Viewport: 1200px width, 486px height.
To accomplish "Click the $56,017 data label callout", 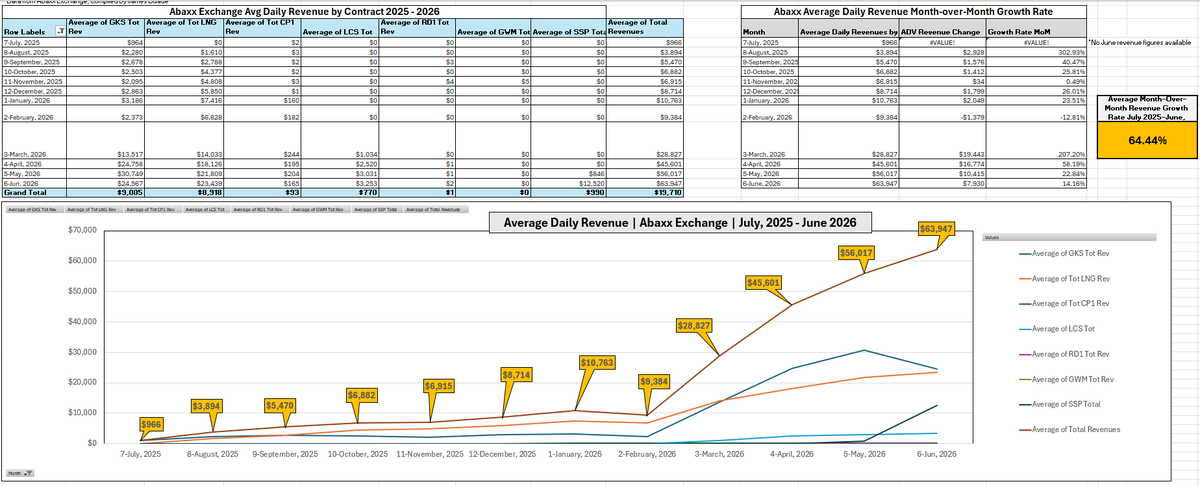I will [x=857, y=252].
